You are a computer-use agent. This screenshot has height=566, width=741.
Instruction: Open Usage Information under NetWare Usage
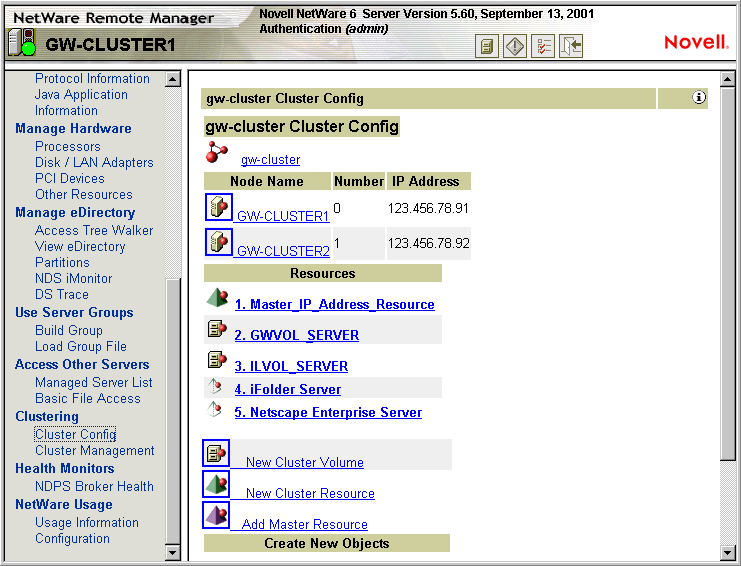(87, 523)
